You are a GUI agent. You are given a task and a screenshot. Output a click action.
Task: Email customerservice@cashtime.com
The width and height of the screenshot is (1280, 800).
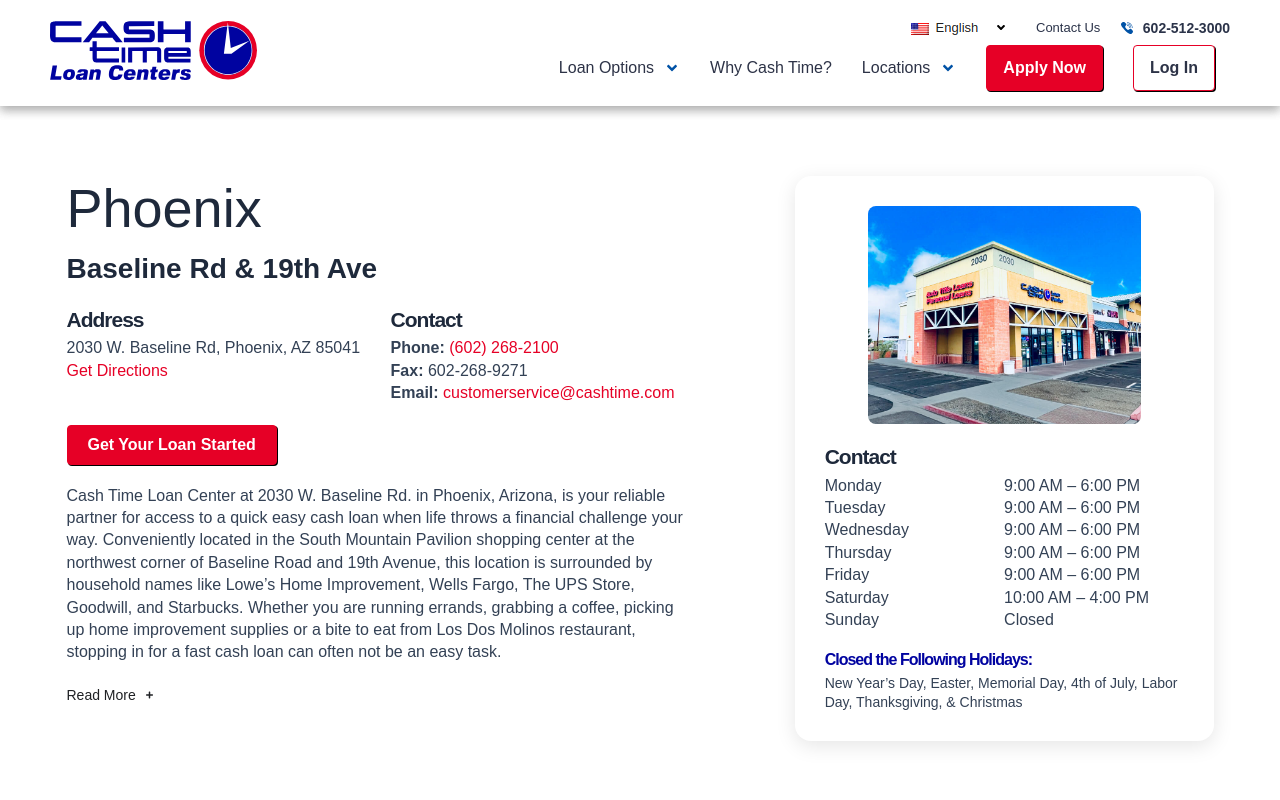[x=559, y=393]
